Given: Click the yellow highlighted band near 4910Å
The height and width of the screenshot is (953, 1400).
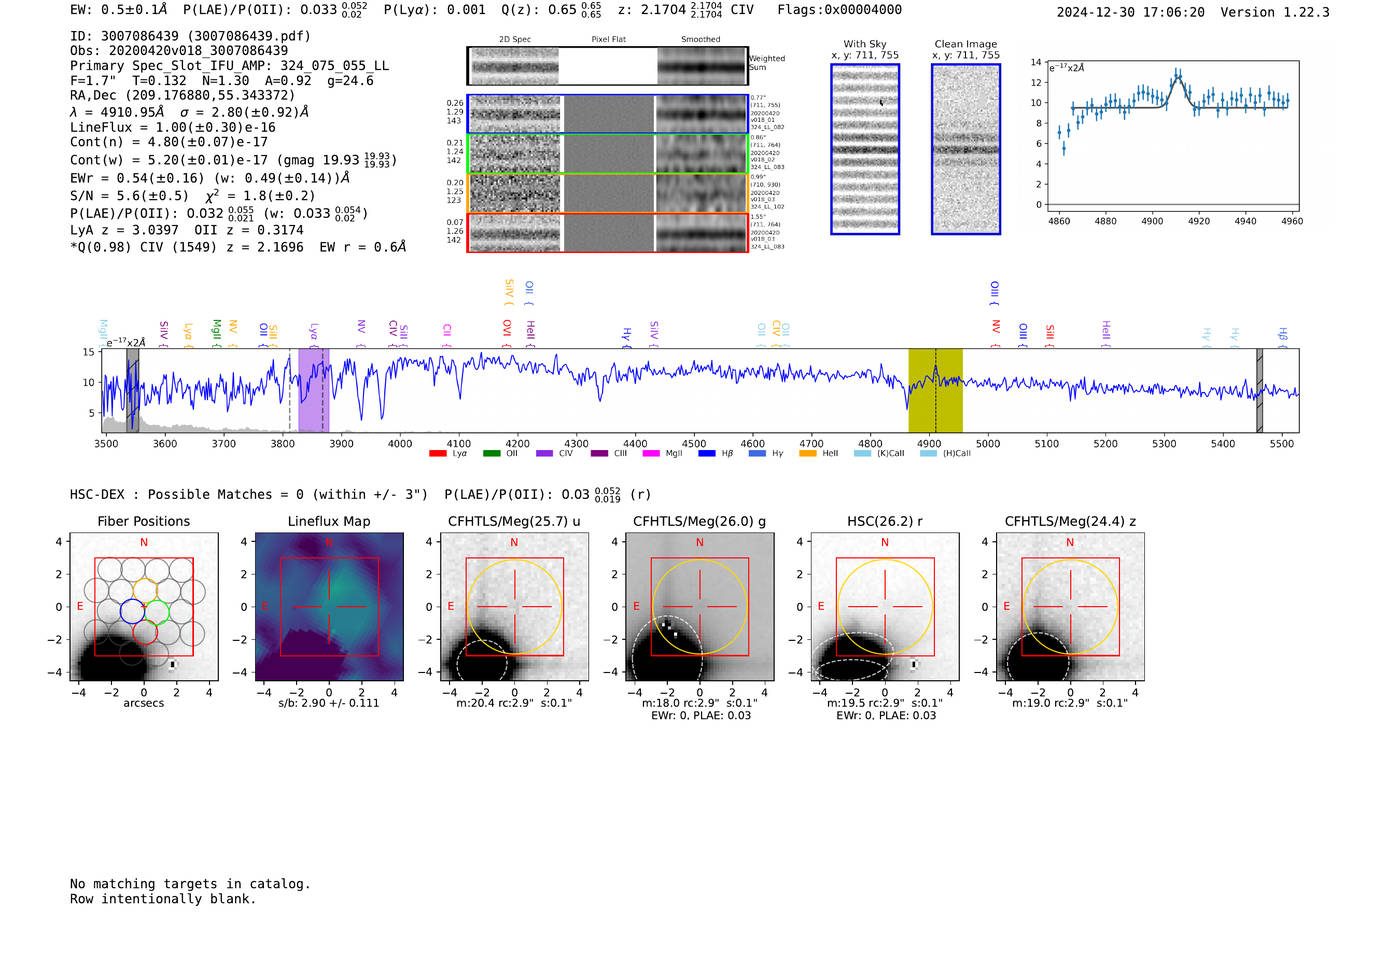Looking at the screenshot, I should (935, 390).
